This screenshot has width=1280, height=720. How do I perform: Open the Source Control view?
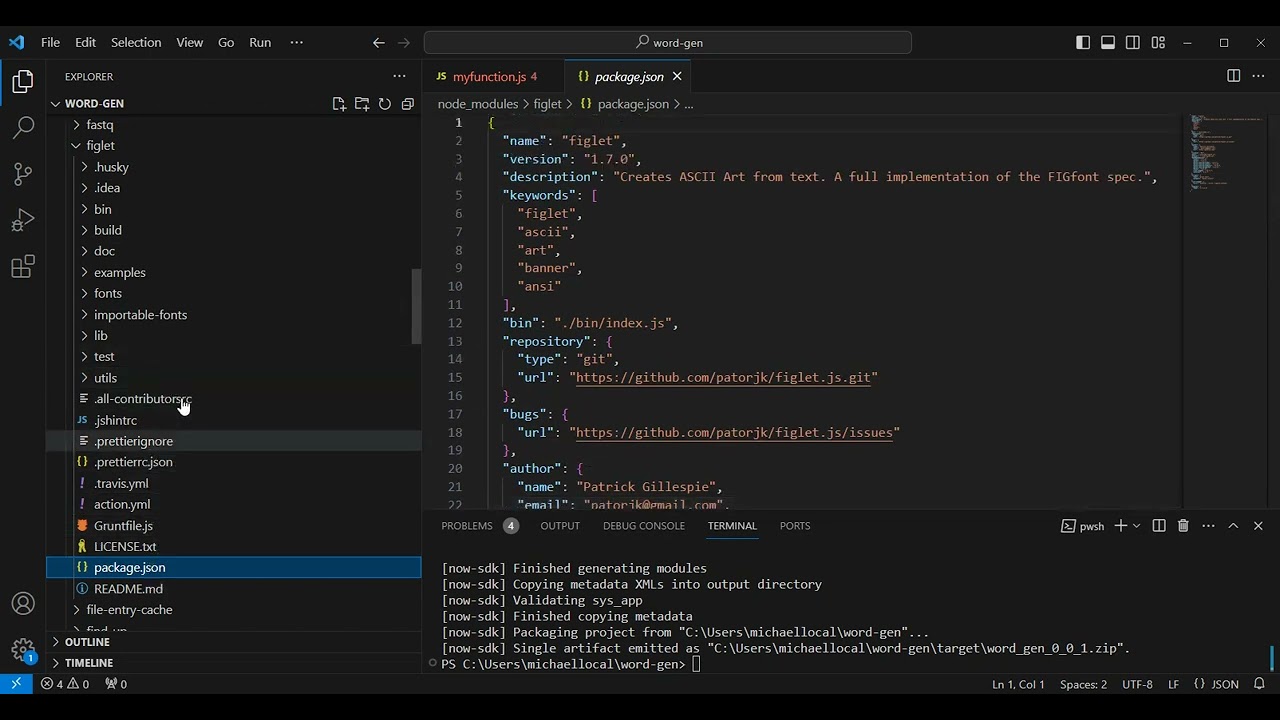[22, 174]
